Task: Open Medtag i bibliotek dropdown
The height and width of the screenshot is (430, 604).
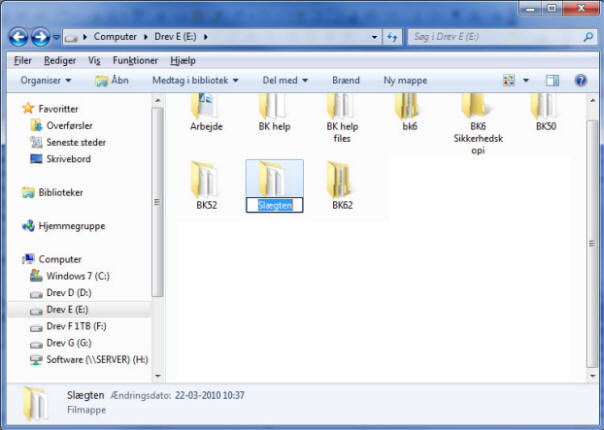Action: click(195, 80)
